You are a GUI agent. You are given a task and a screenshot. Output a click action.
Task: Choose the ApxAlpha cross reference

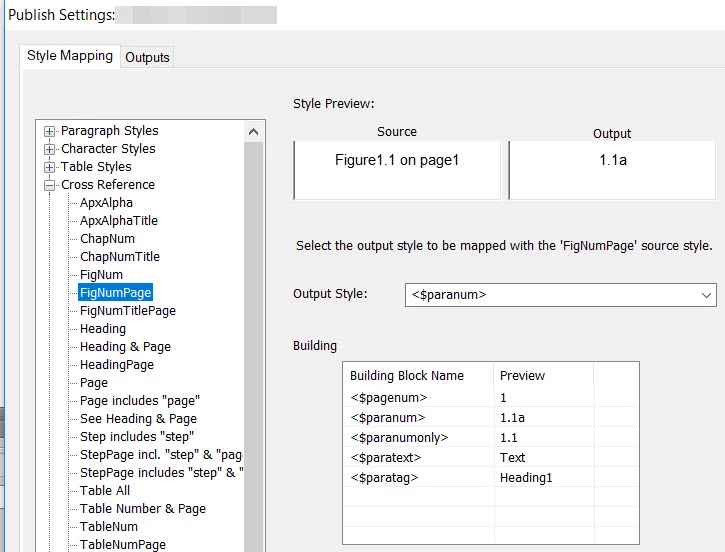coord(106,202)
